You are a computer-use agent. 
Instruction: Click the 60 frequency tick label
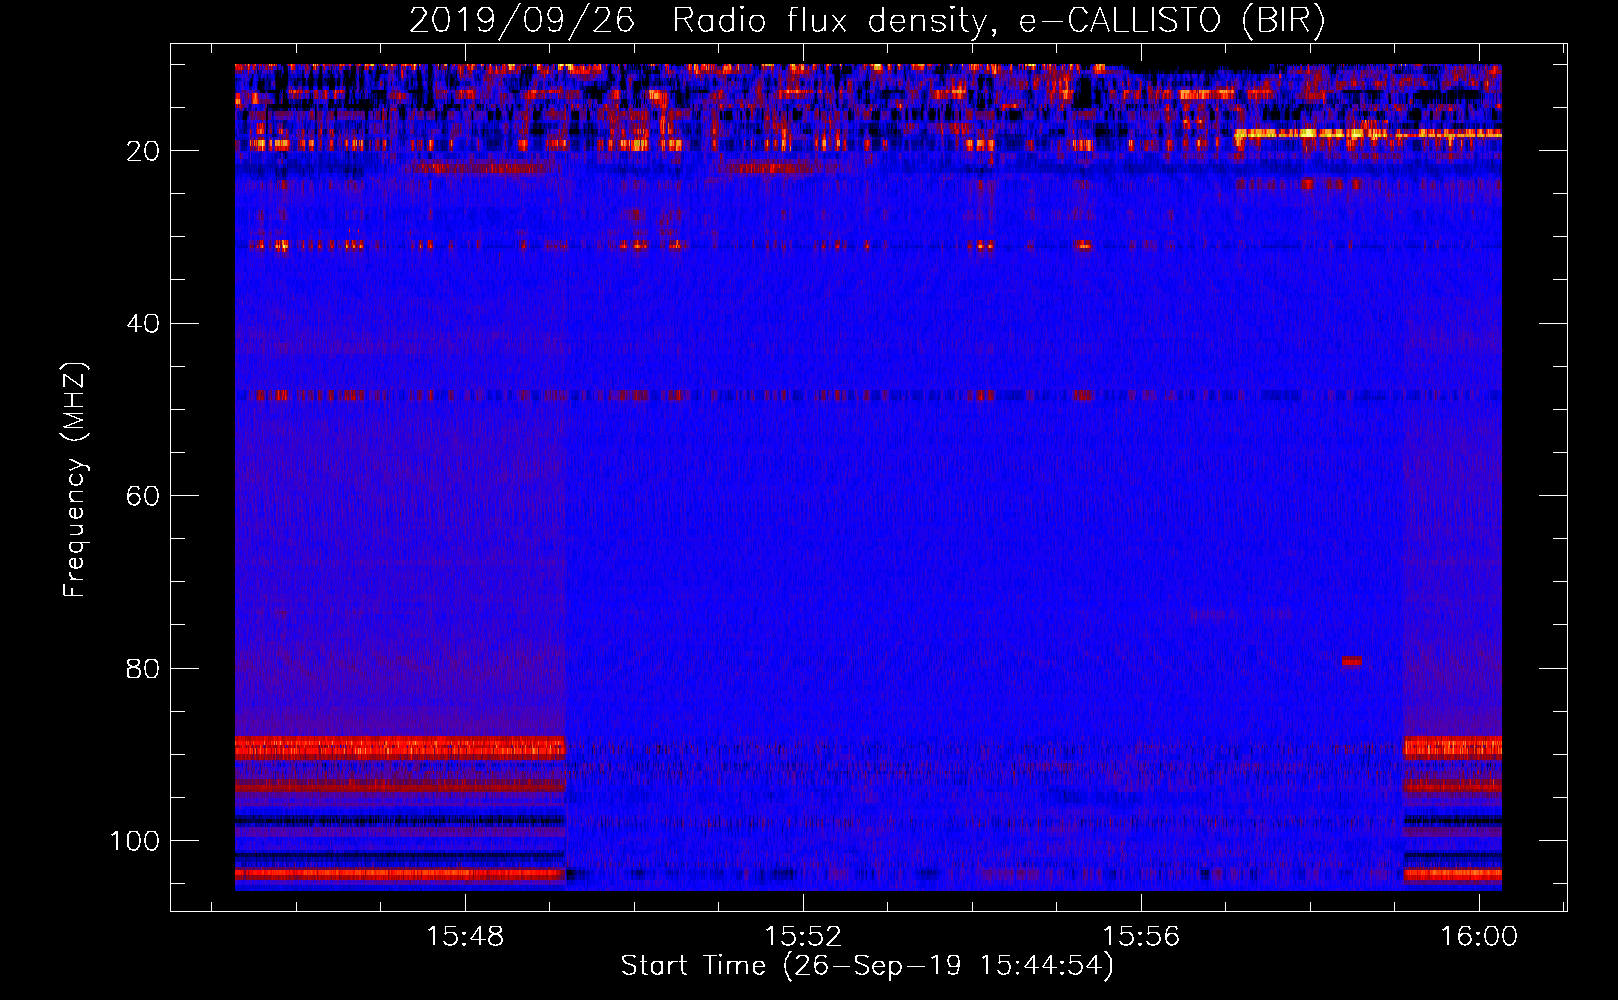144,496
